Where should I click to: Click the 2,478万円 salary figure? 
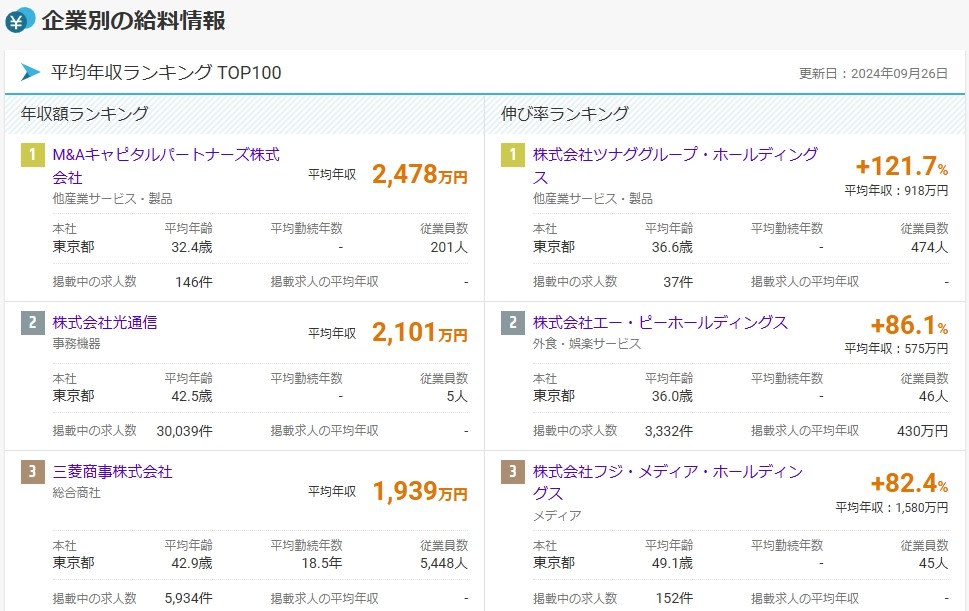click(420, 174)
